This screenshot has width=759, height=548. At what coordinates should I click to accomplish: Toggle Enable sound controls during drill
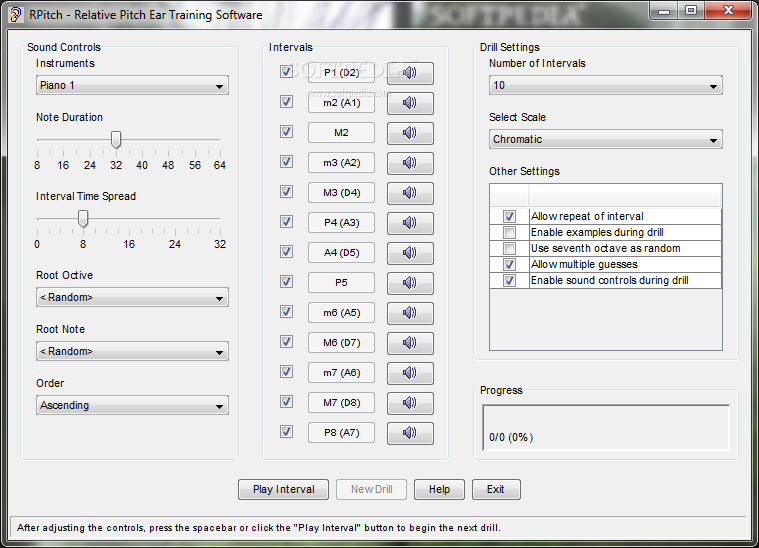pyautogui.click(x=509, y=280)
